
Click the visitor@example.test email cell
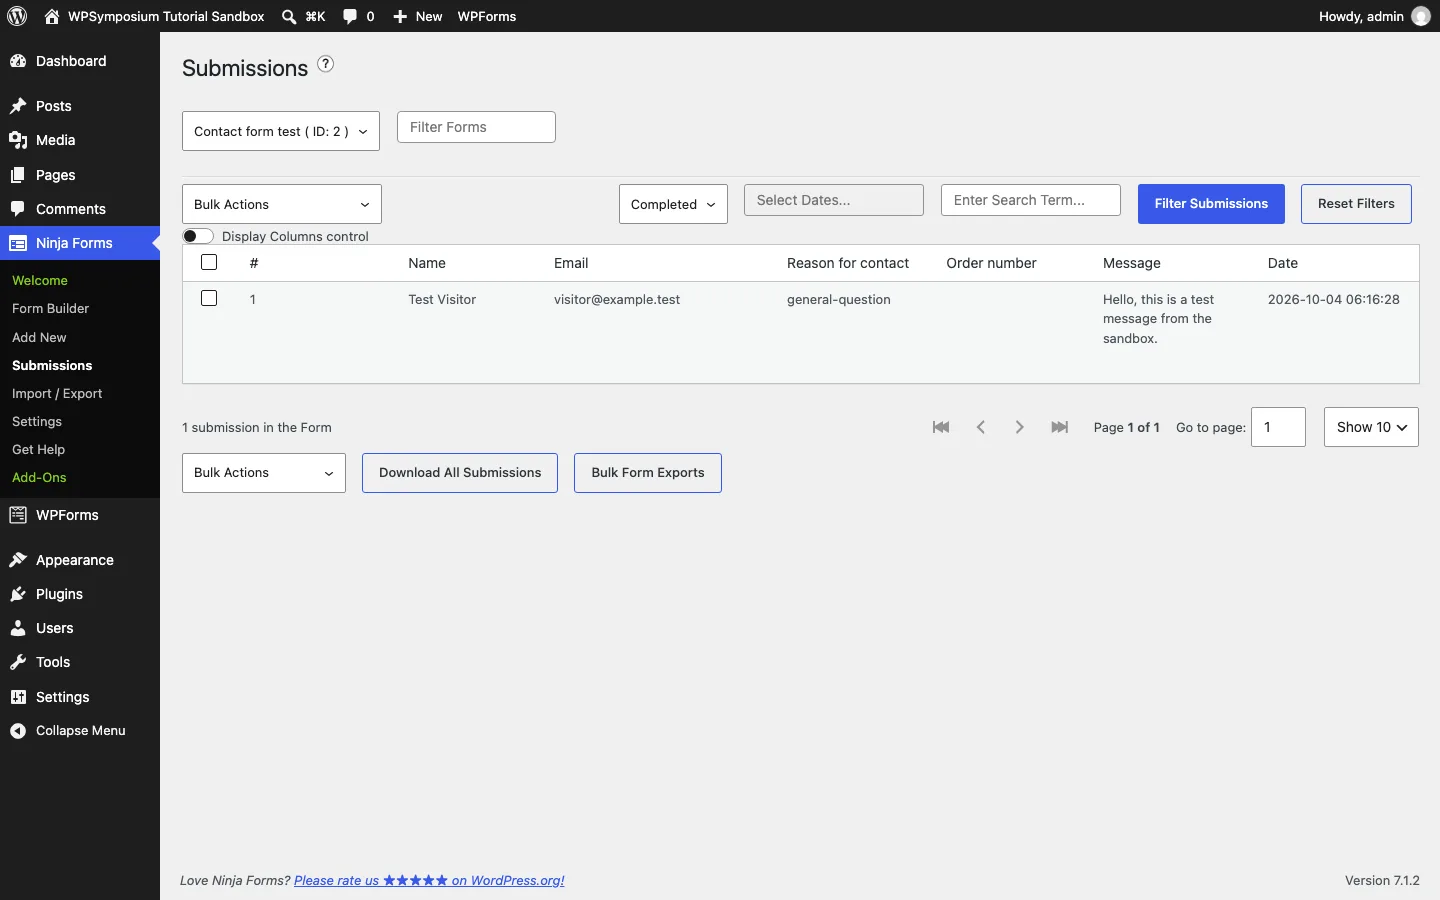617,300
